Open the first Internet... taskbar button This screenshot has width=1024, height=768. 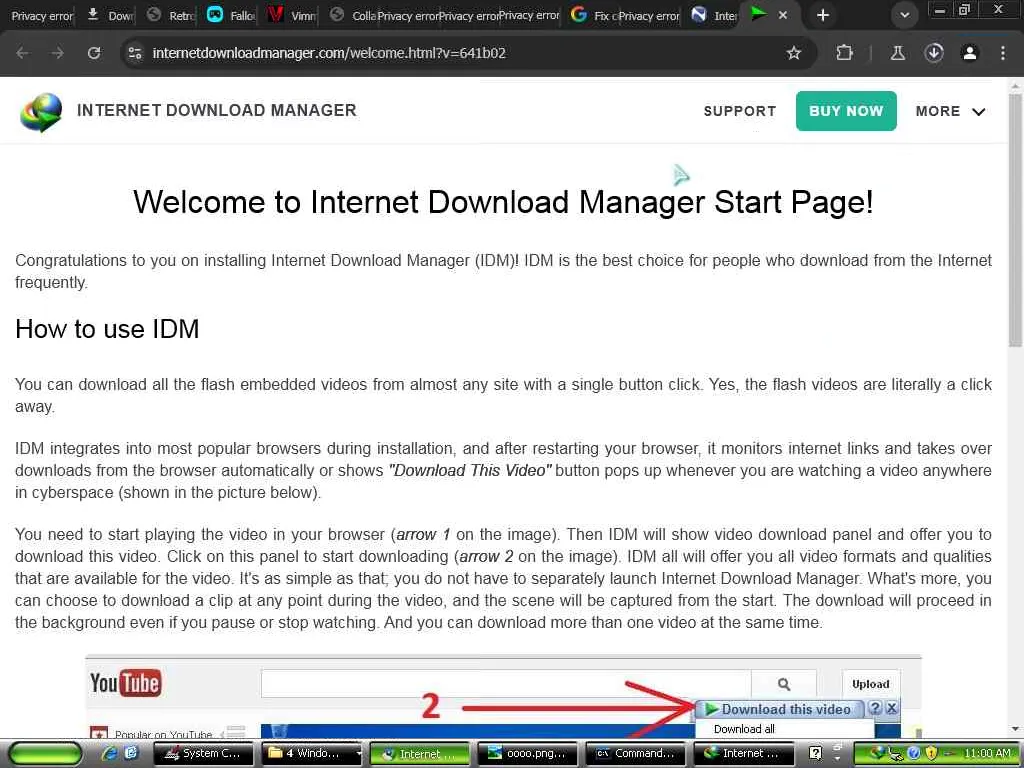point(420,754)
